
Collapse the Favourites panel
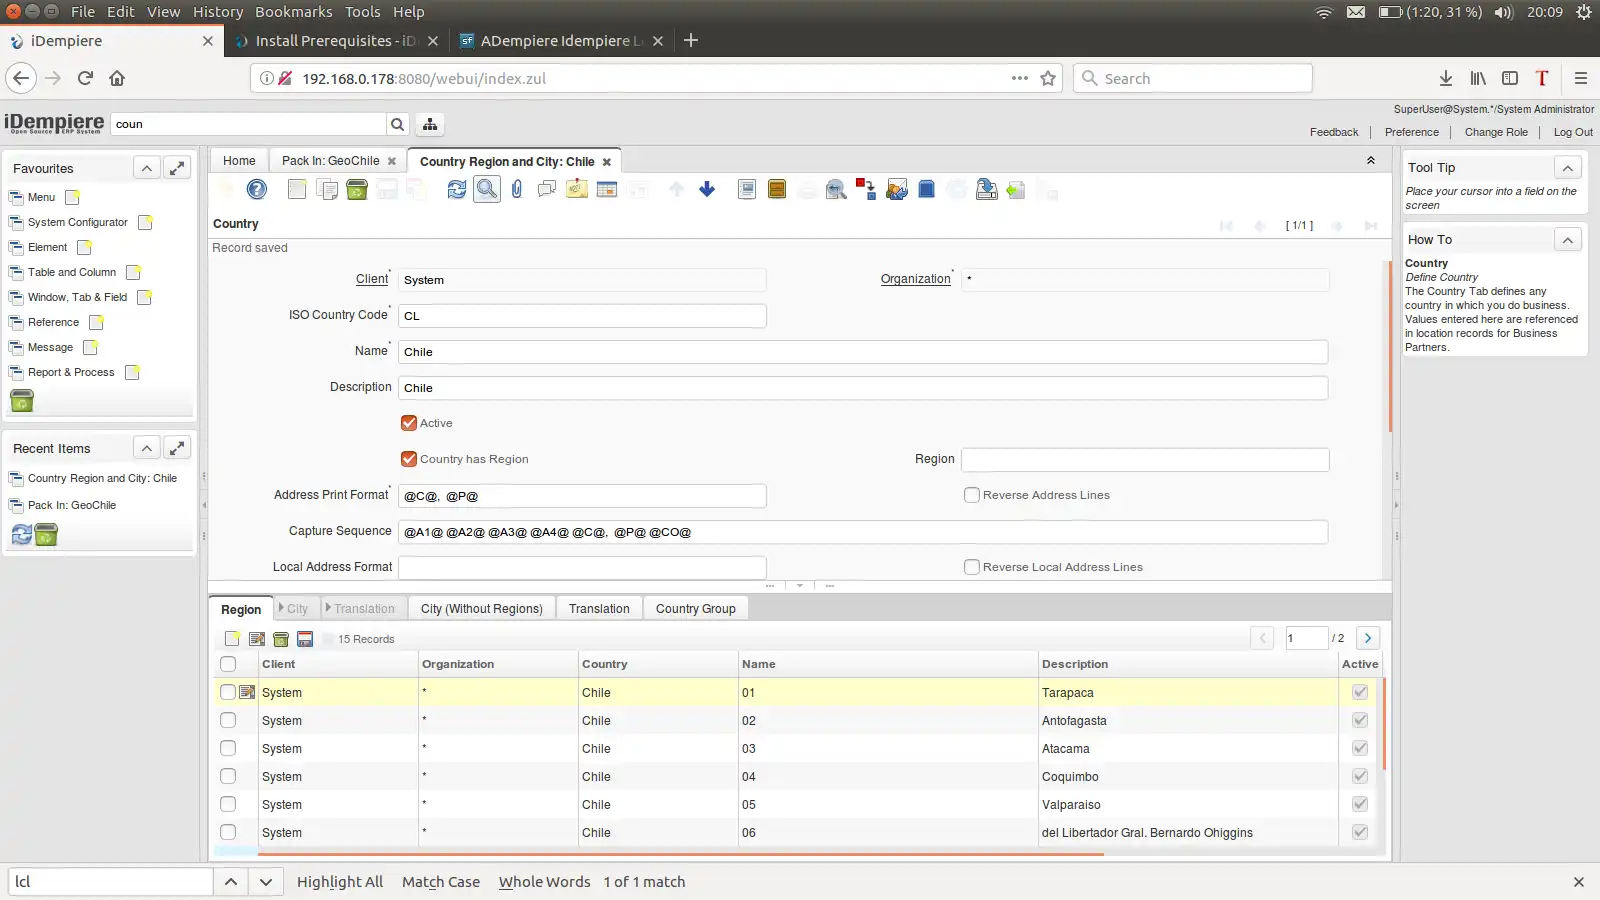point(147,168)
